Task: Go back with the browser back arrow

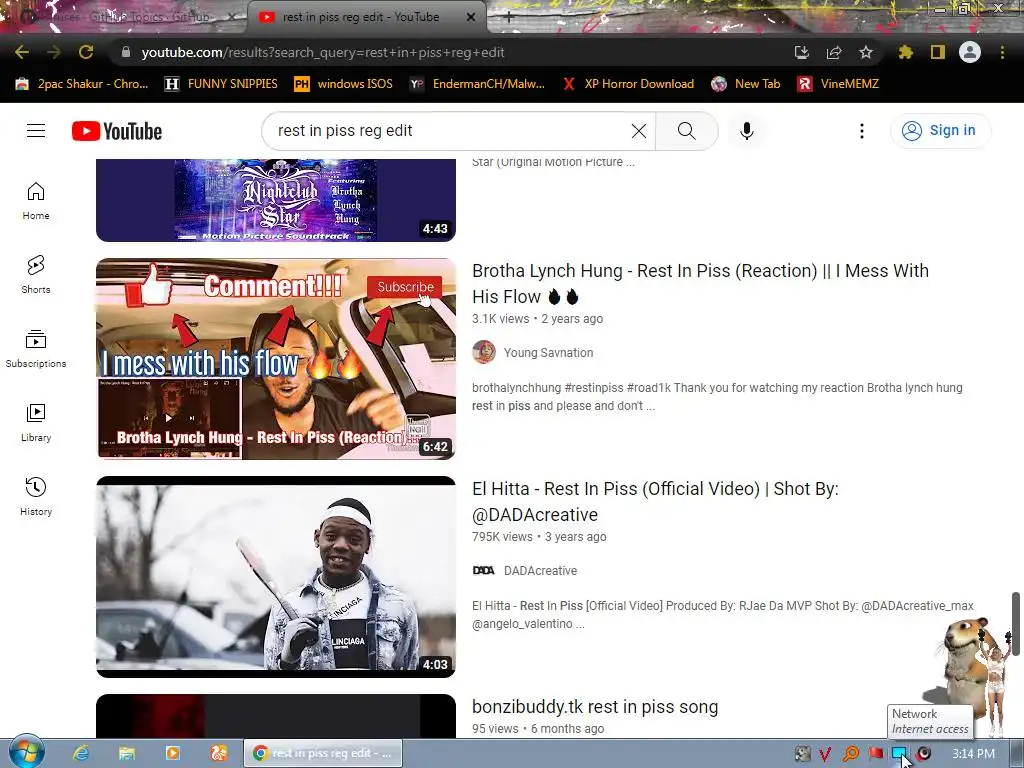Action: click(x=22, y=52)
